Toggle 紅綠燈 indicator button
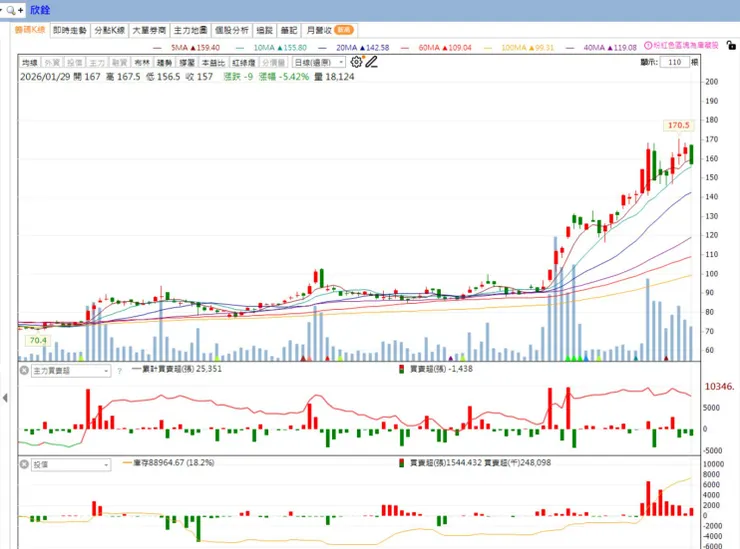The width and height of the screenshot is (740, 549). click(244, 62)
